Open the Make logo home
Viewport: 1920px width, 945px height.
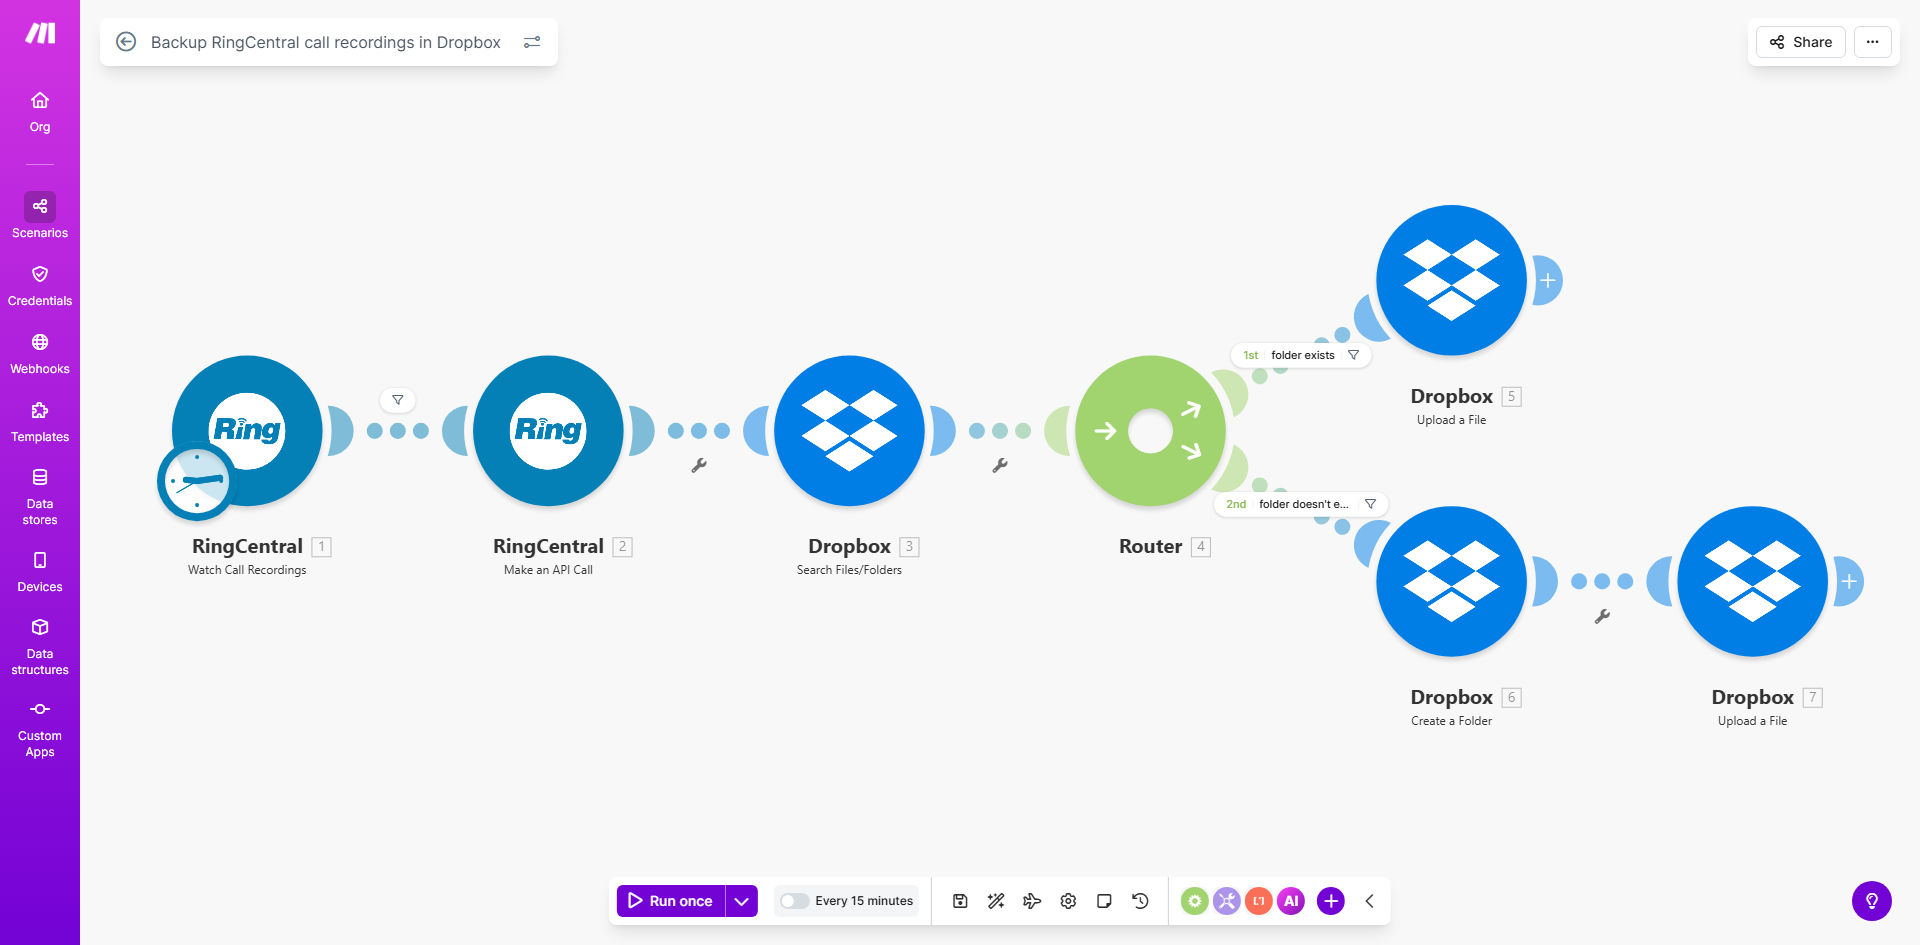40,34
